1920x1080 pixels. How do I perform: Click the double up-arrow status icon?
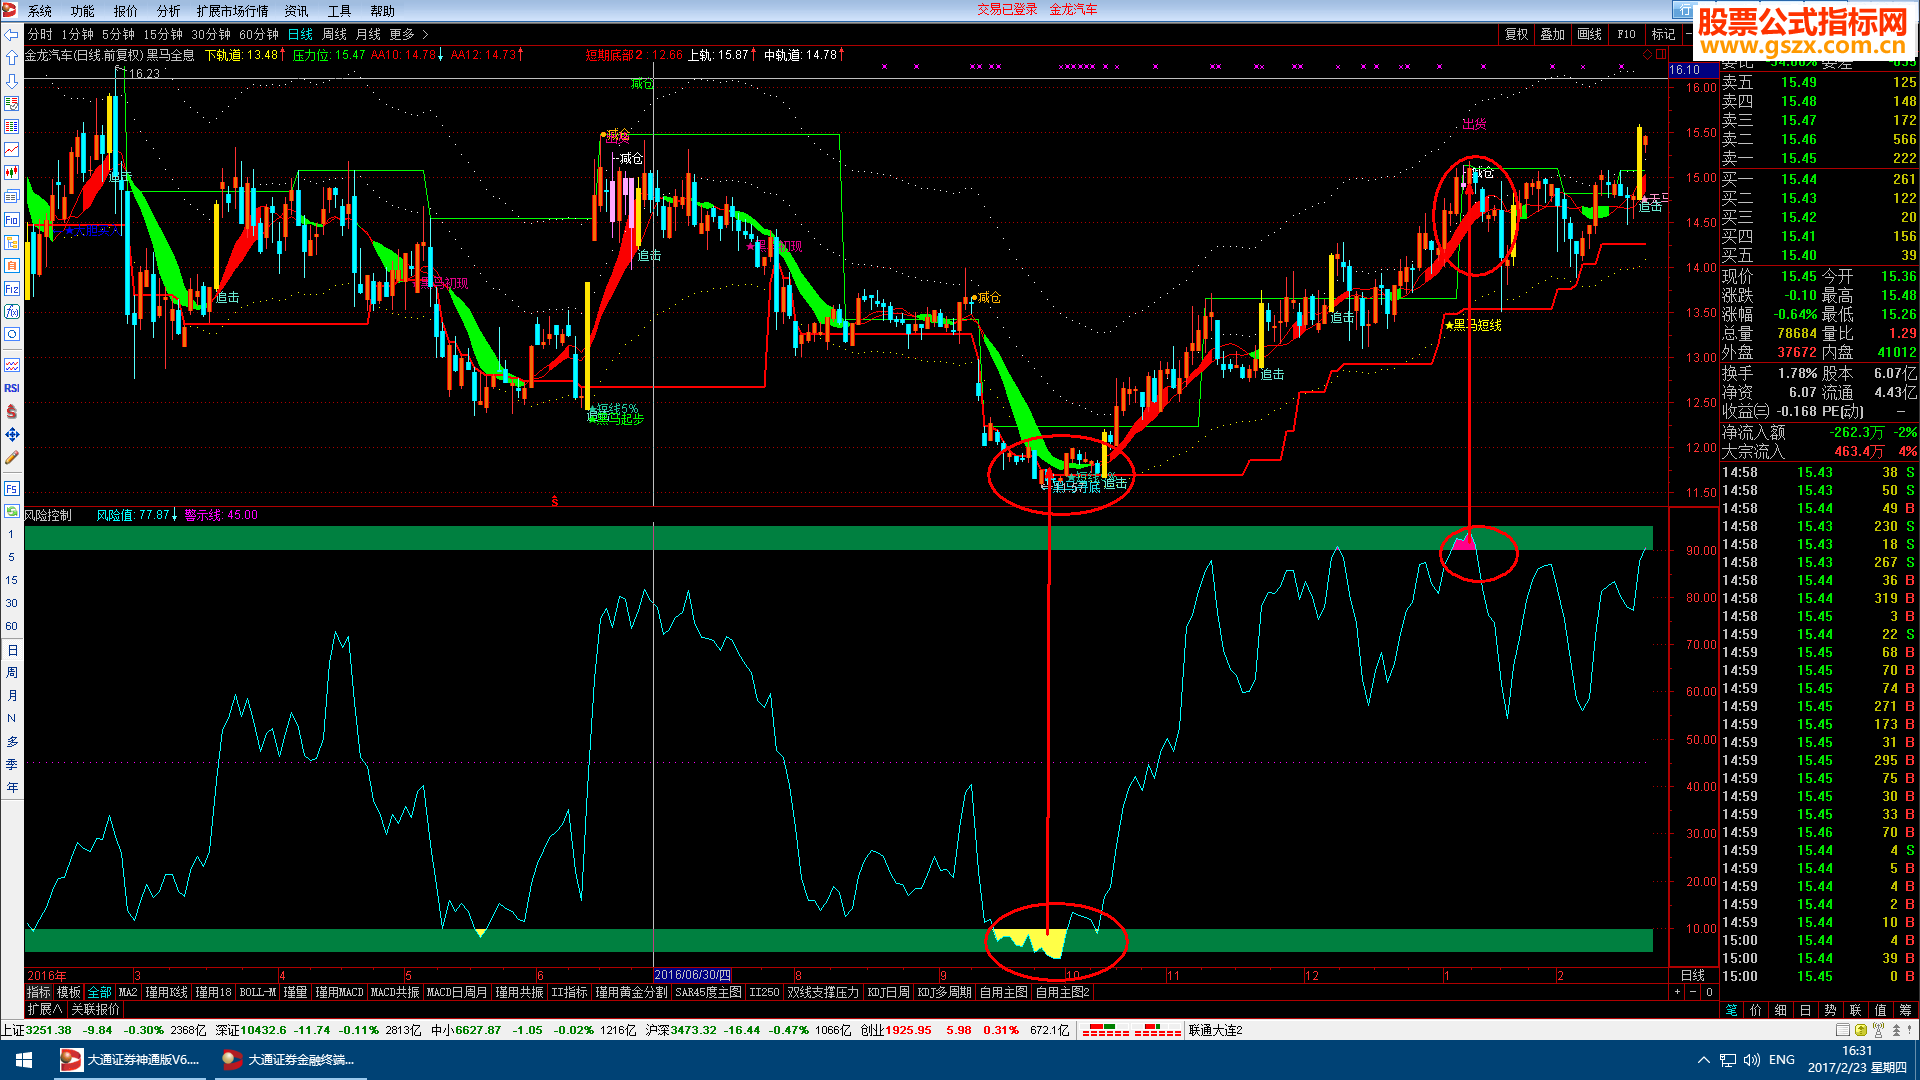coord(1895,1030)
